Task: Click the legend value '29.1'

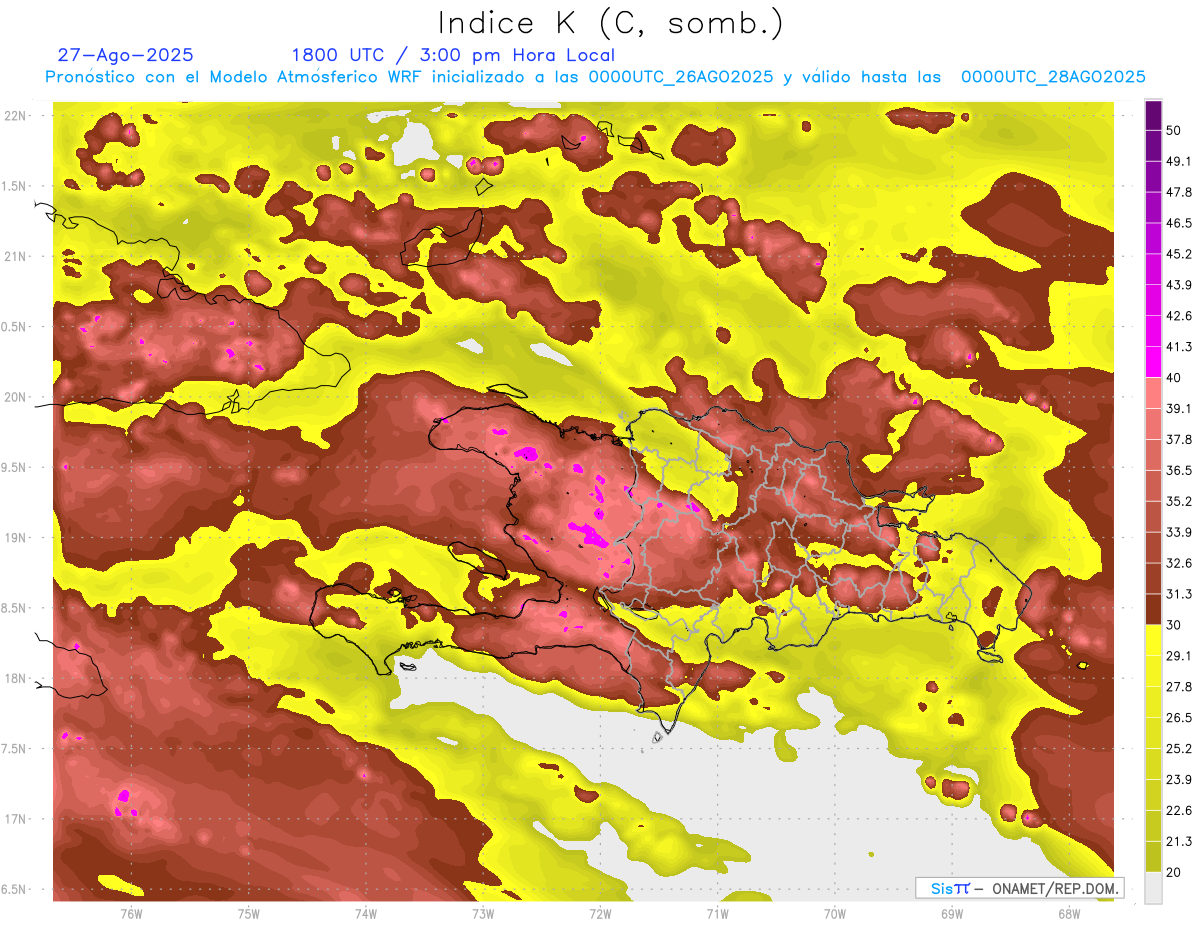Action: [1179, 656]
